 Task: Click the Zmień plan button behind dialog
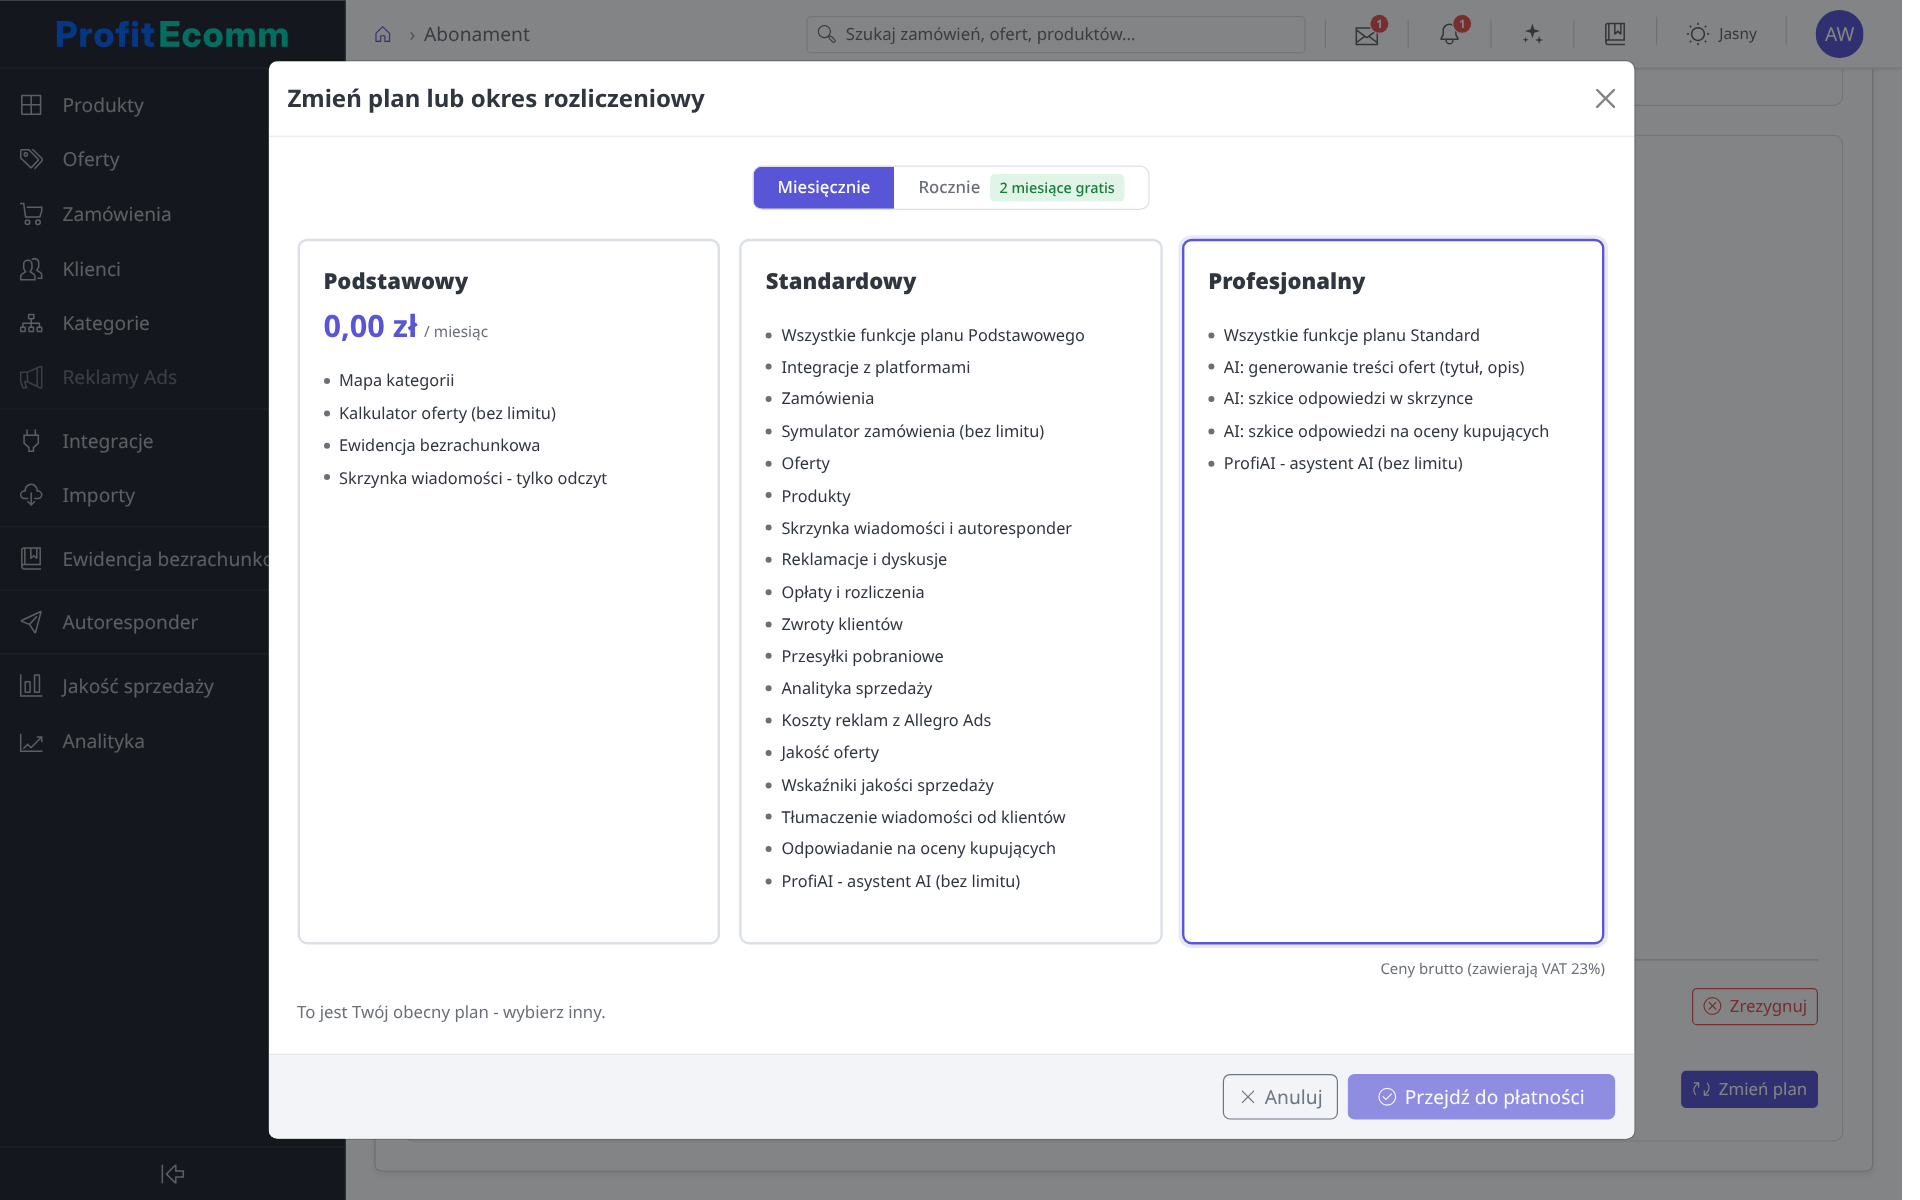coord(1748,1089)
